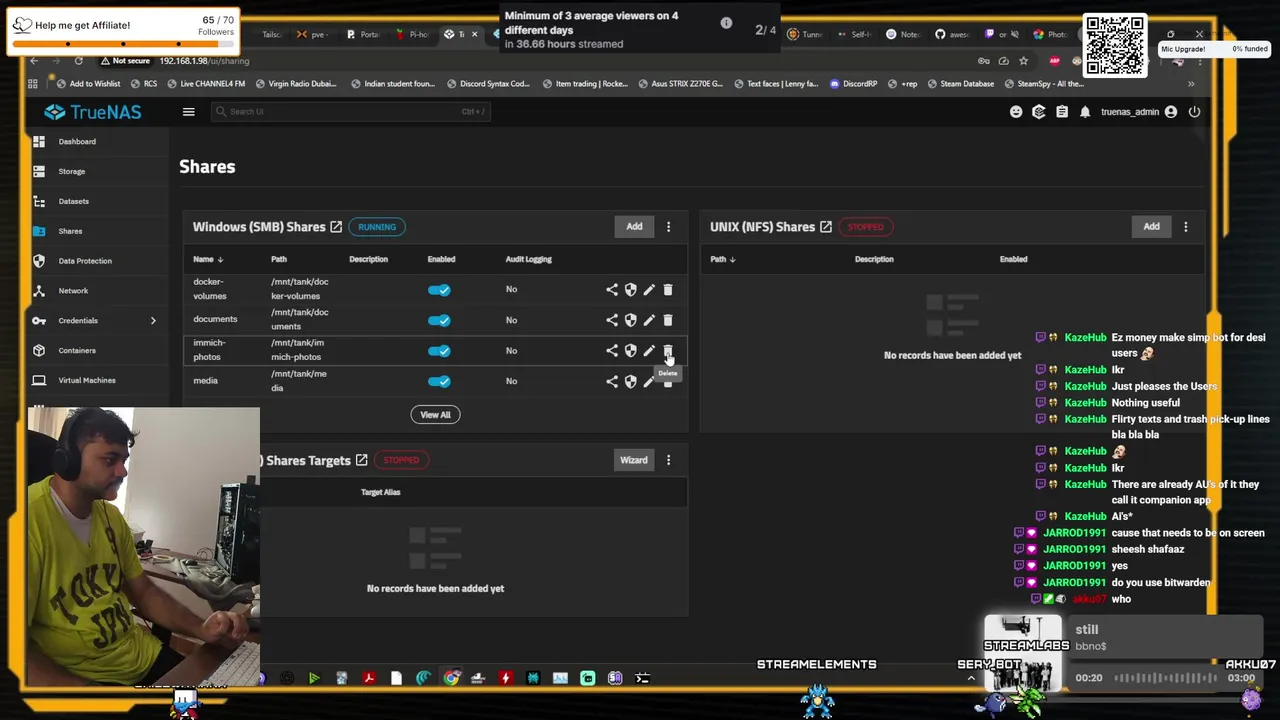Click the Chrome icon in taskbar
1280x720 pixels.
click(x=451, y=678)
